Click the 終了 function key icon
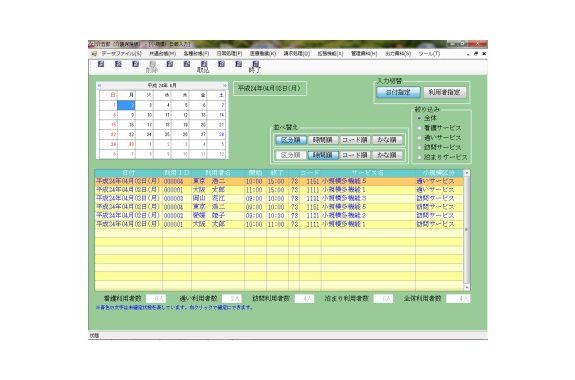Screen dimensions: 575x380 coord(256,64)
